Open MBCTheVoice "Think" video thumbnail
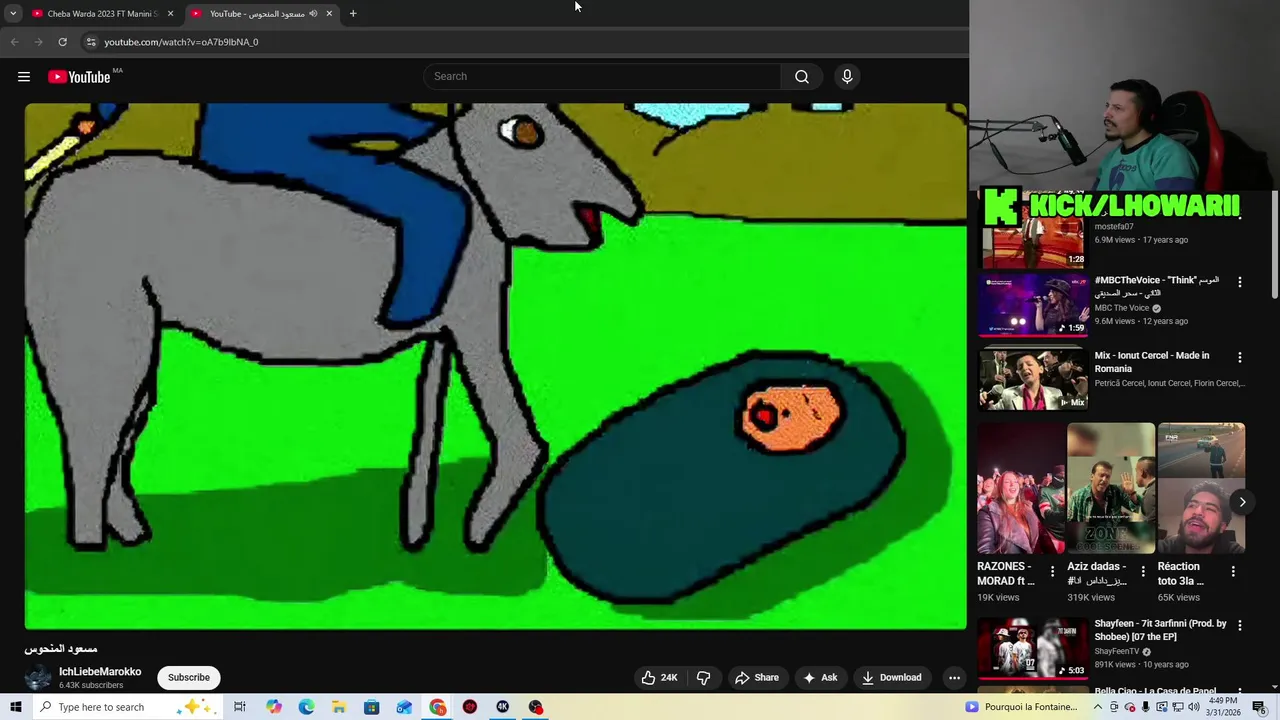Screen dimensions: 1280x720 (x=1033, y=304)
